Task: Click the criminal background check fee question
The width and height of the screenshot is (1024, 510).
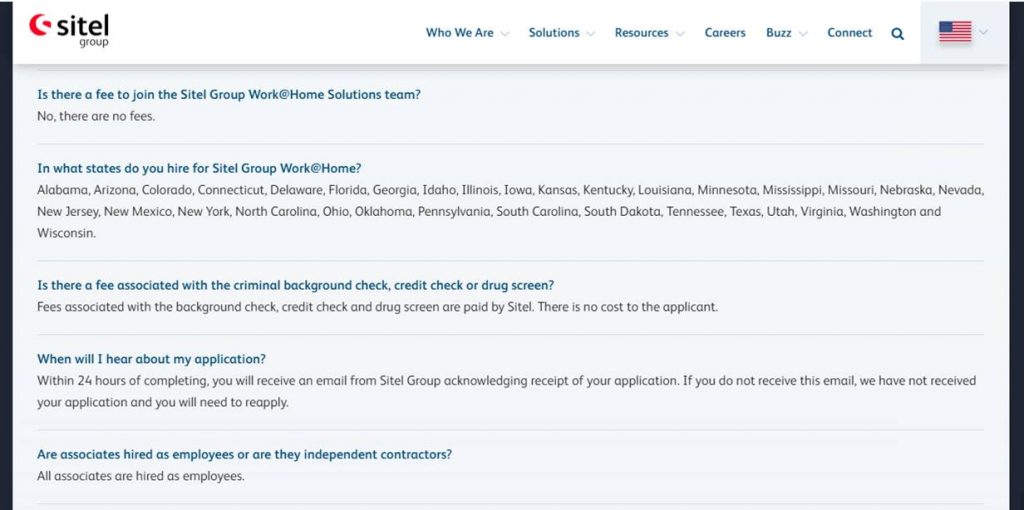Action: (x=295, y=285)
